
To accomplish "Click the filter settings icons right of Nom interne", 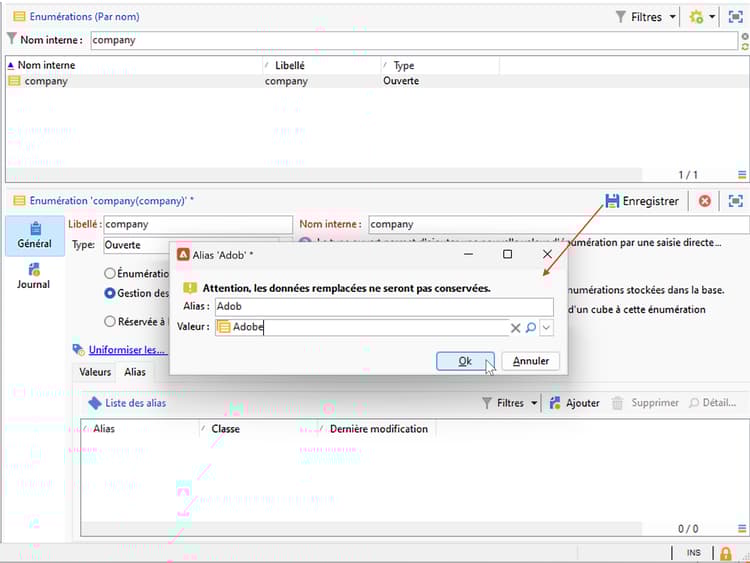I will click(x=745, y=41).
